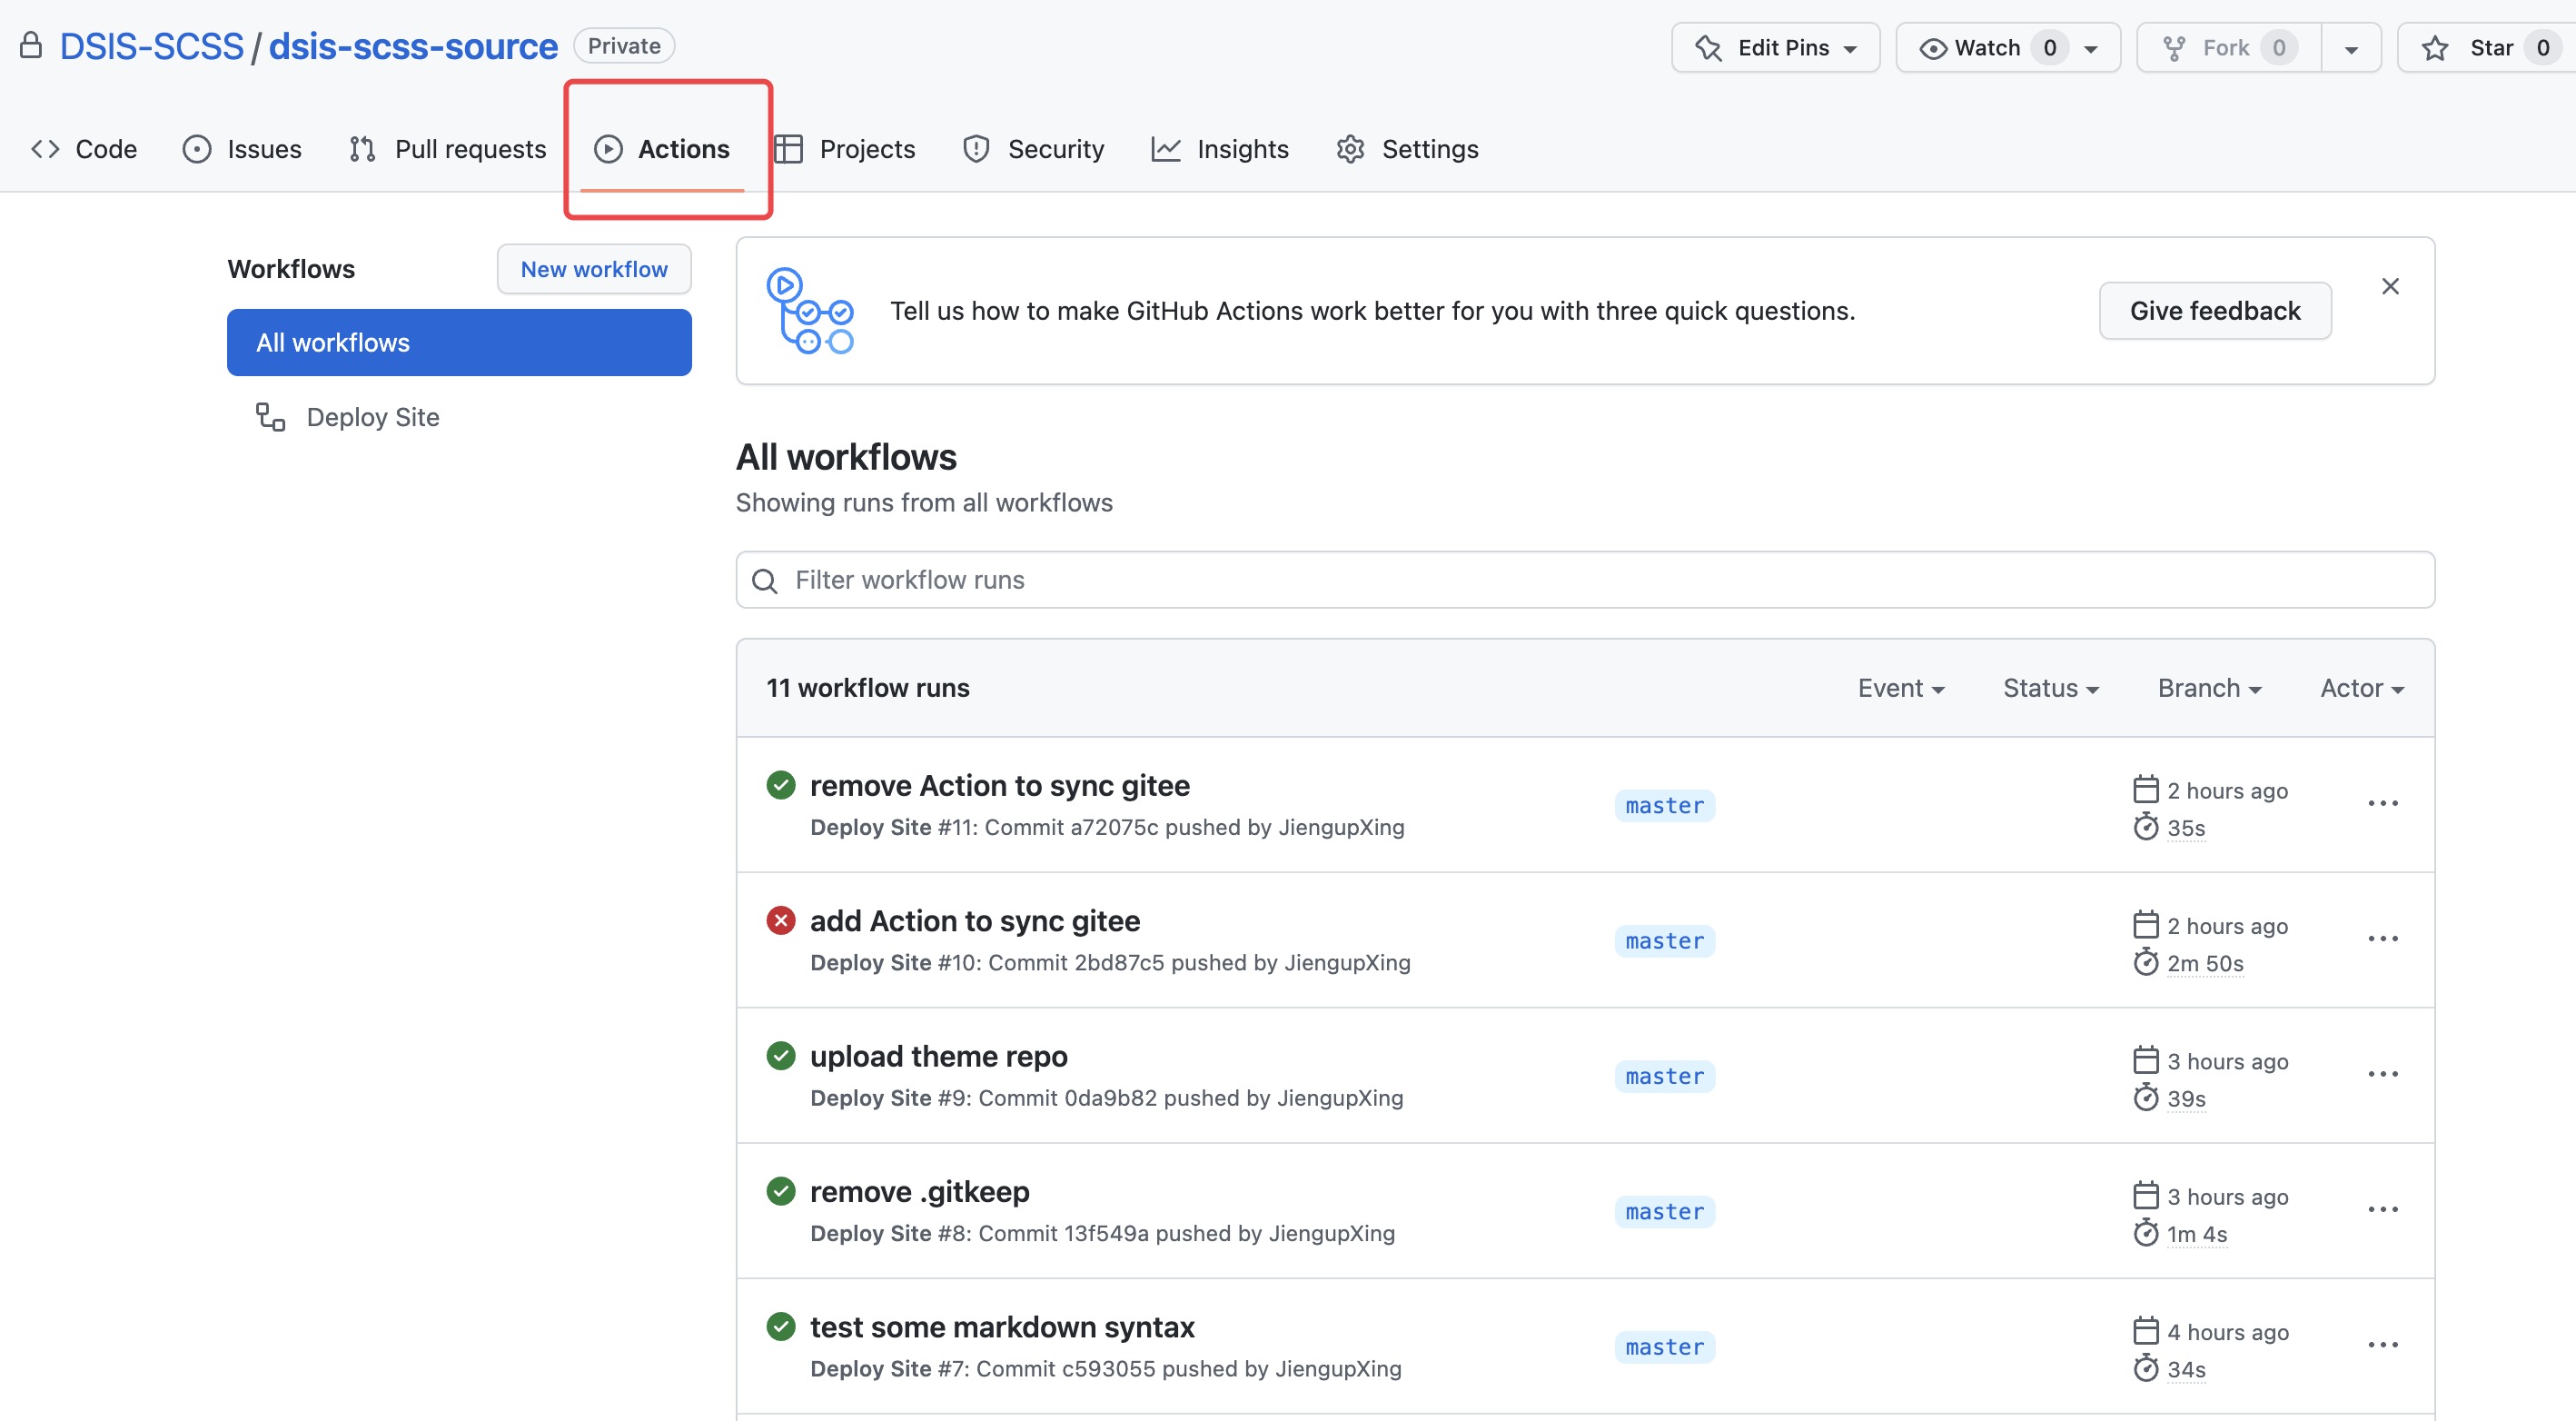Click the eye icon in Watch button

tap(1933, 48)
